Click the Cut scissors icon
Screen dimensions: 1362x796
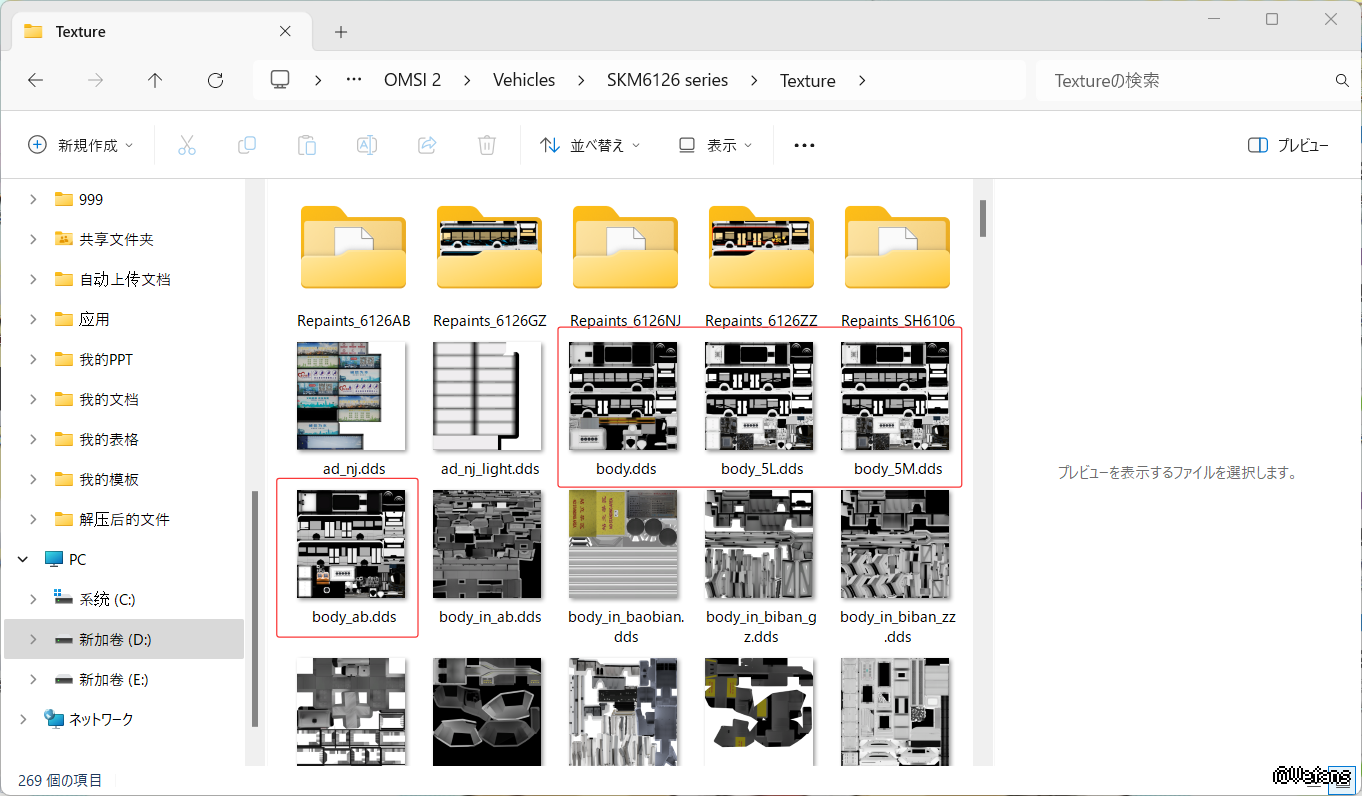pos(187,145)
